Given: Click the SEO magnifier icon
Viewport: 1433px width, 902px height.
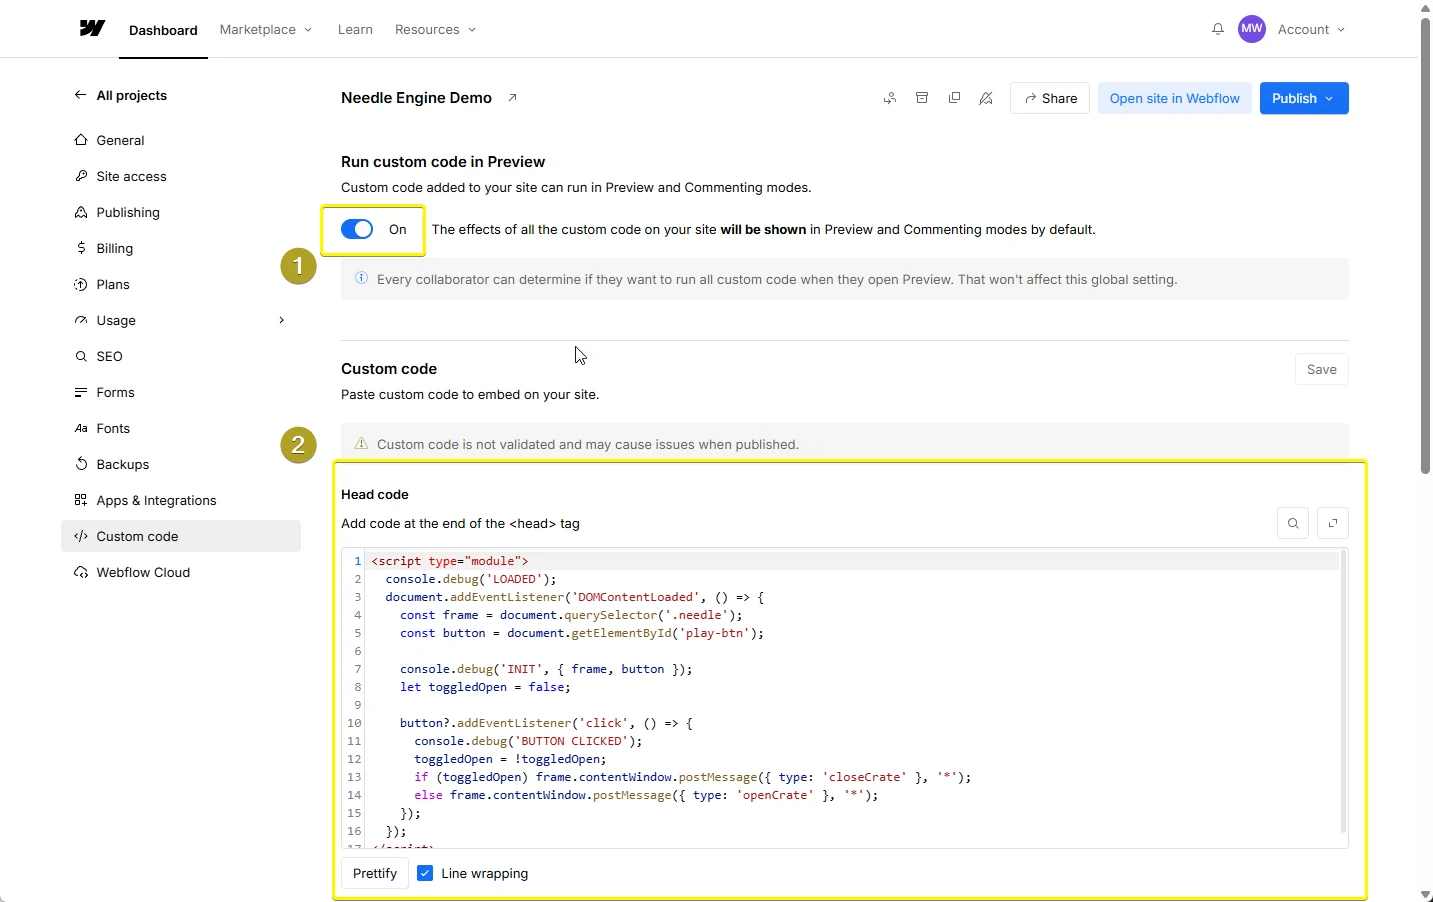Looking at the screenshot, I should click(x=81, y=356).
